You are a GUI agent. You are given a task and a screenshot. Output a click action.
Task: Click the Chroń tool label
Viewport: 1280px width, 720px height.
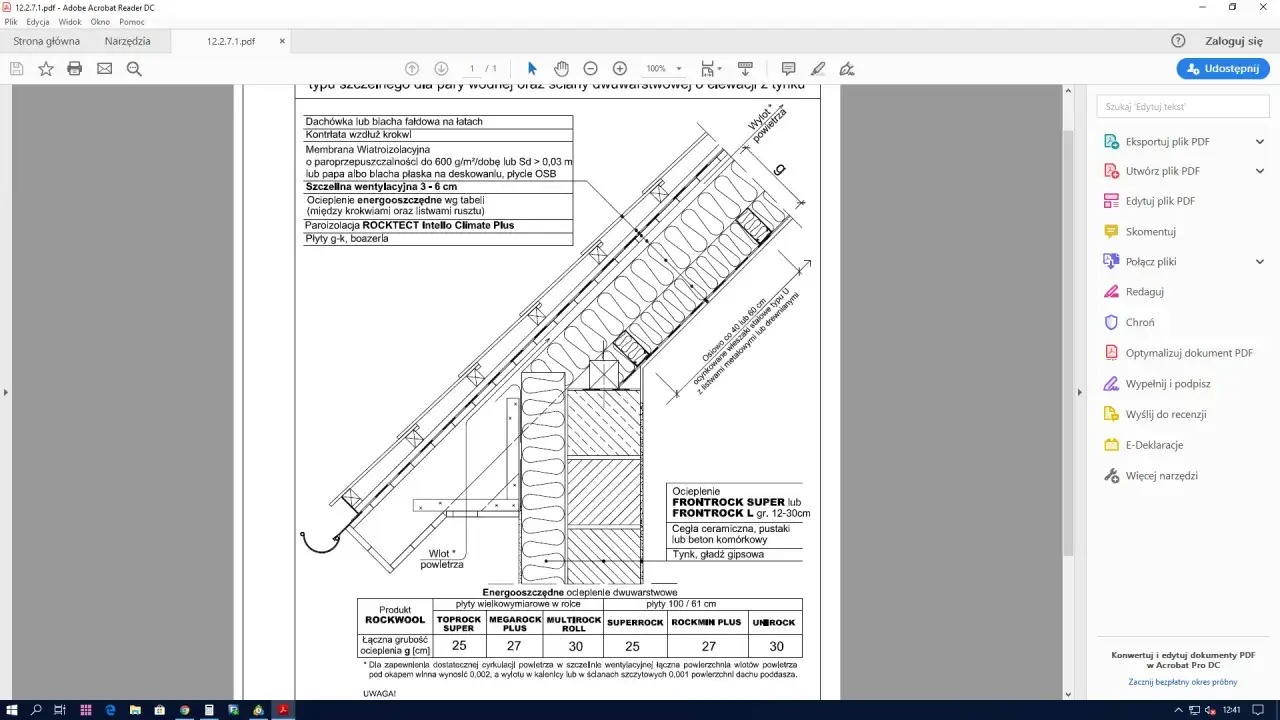pyautogui.click(x=1140, y=322)
